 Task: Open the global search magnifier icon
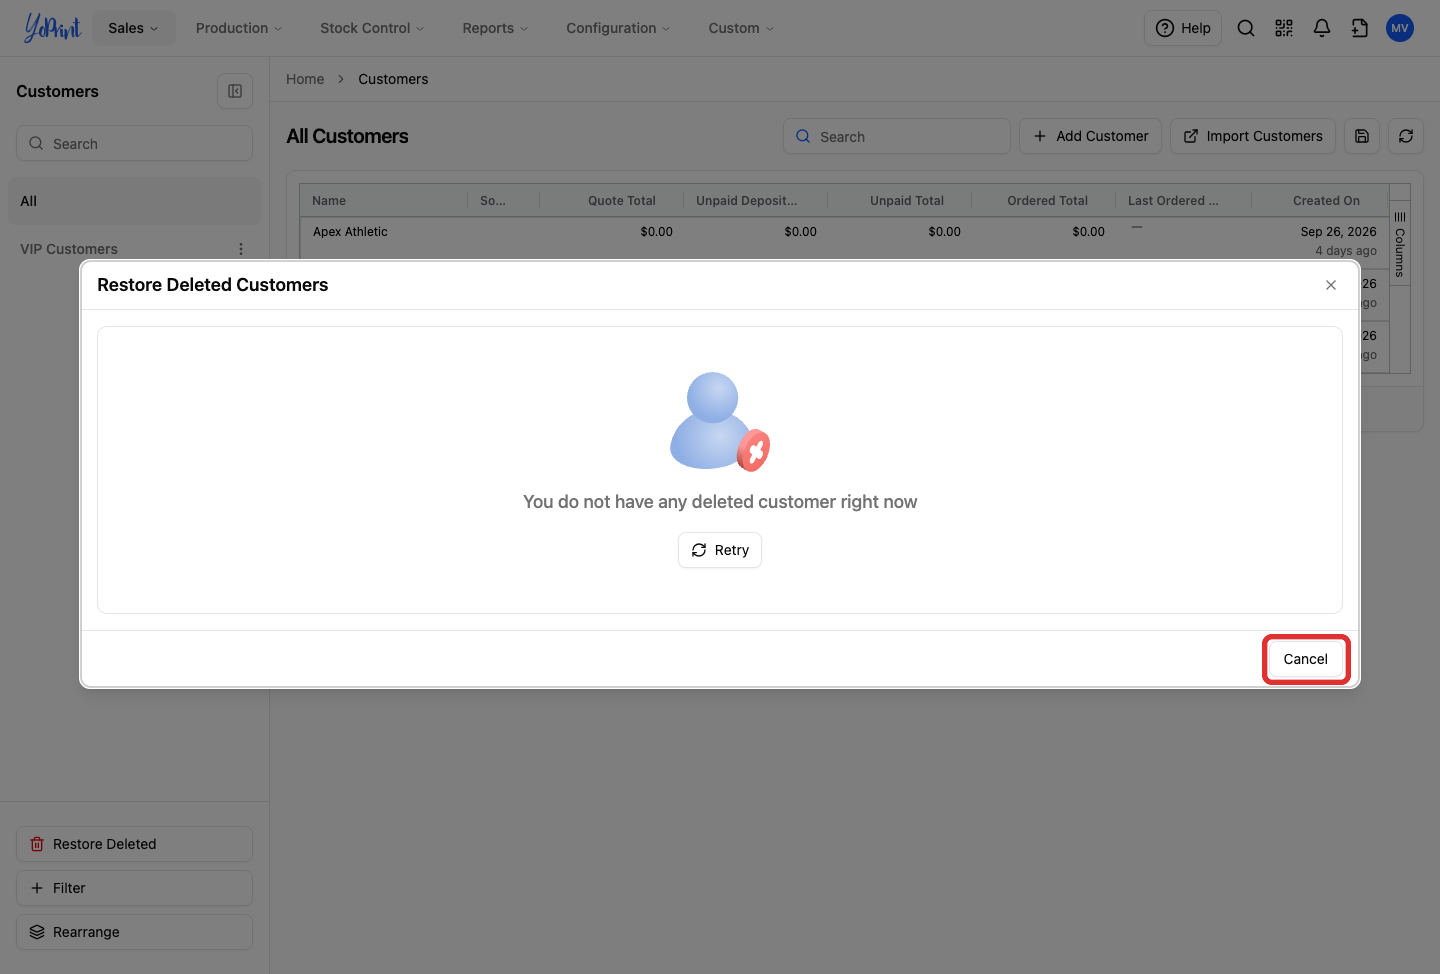tap(1246, 28)
